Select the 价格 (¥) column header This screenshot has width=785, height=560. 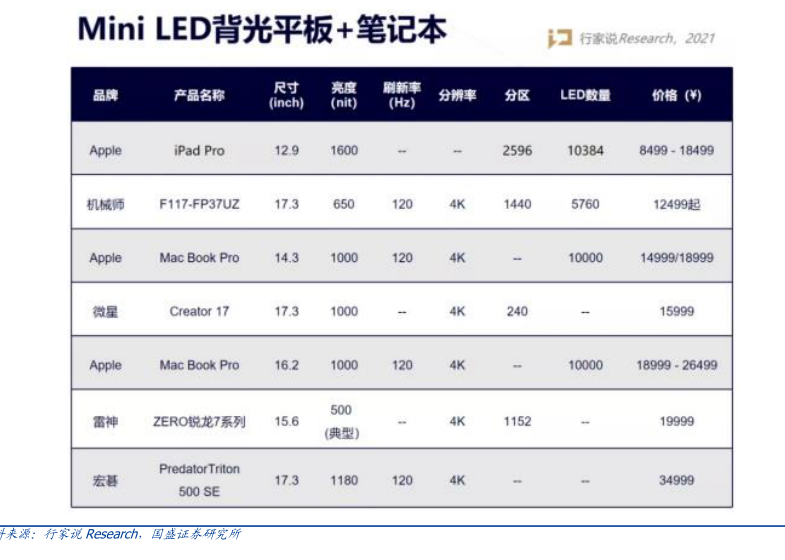(676, 96)
